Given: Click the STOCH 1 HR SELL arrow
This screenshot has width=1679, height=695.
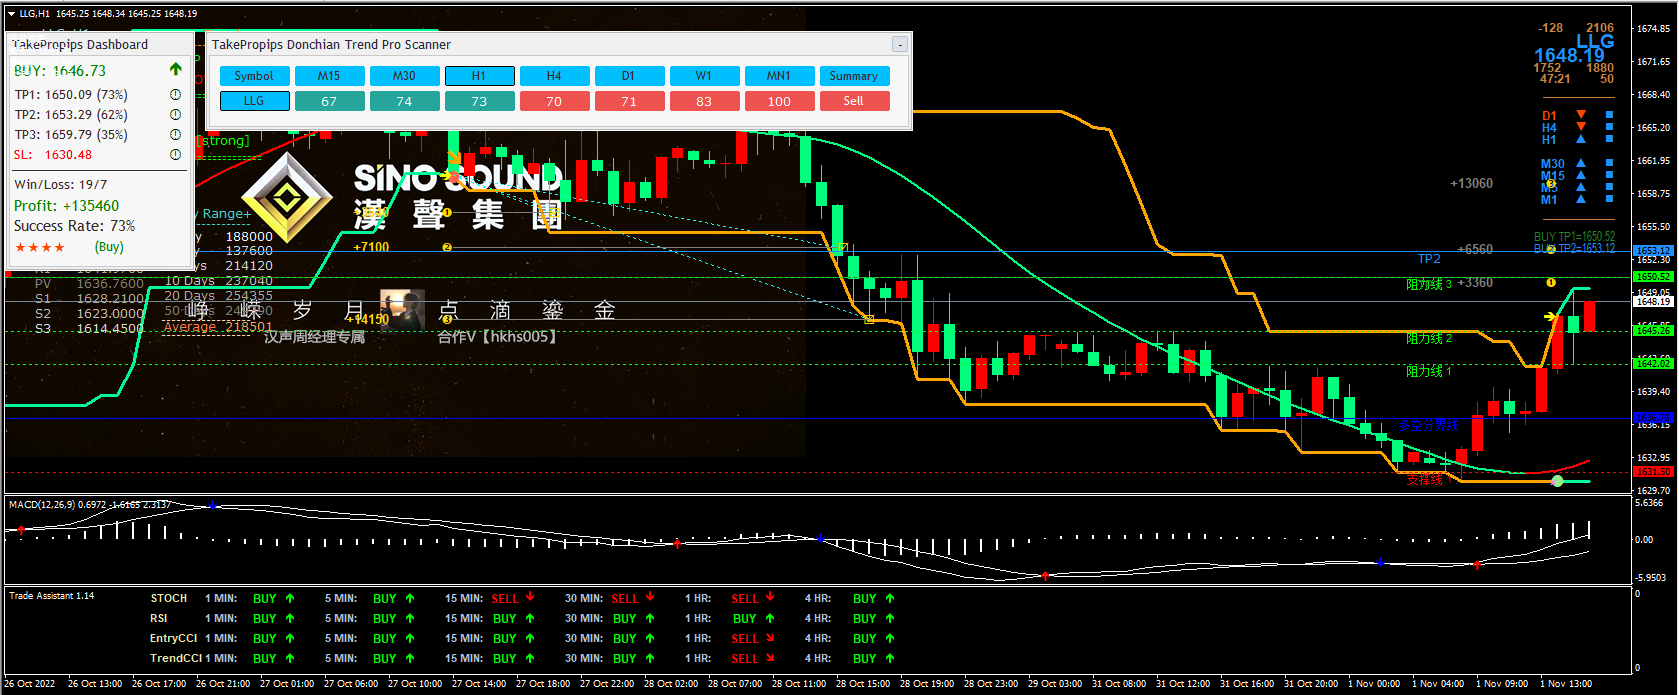Looking at the screenshot, I should pyautogui.click(x=770, y=597).
